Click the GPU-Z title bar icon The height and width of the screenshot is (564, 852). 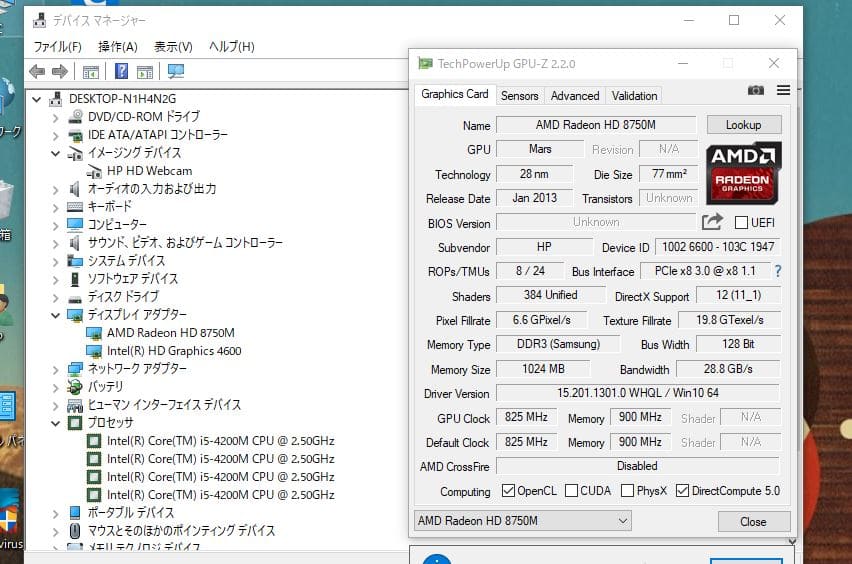(x=425, y=64)
